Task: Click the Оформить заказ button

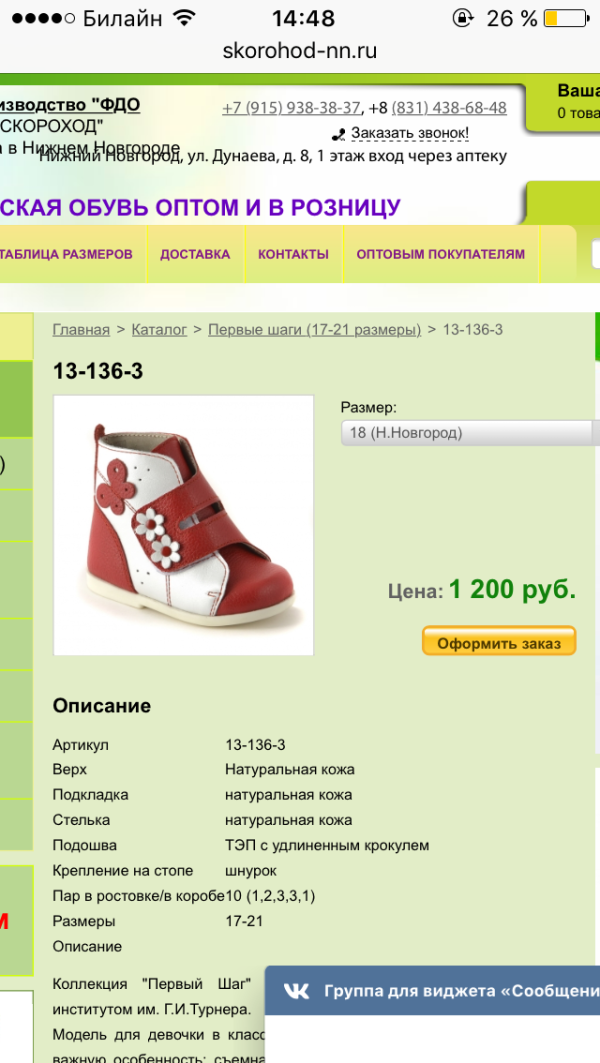Action: tap(499, 641)
